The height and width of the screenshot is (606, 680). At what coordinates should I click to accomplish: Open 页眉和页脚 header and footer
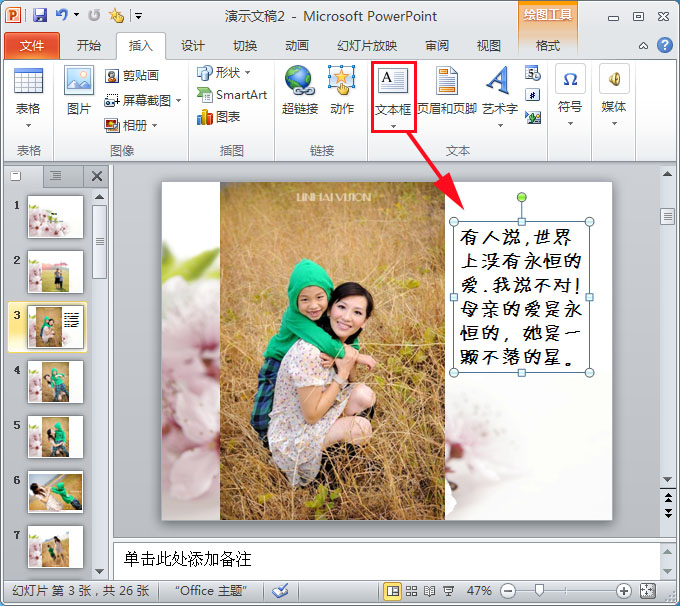[447, 90]
